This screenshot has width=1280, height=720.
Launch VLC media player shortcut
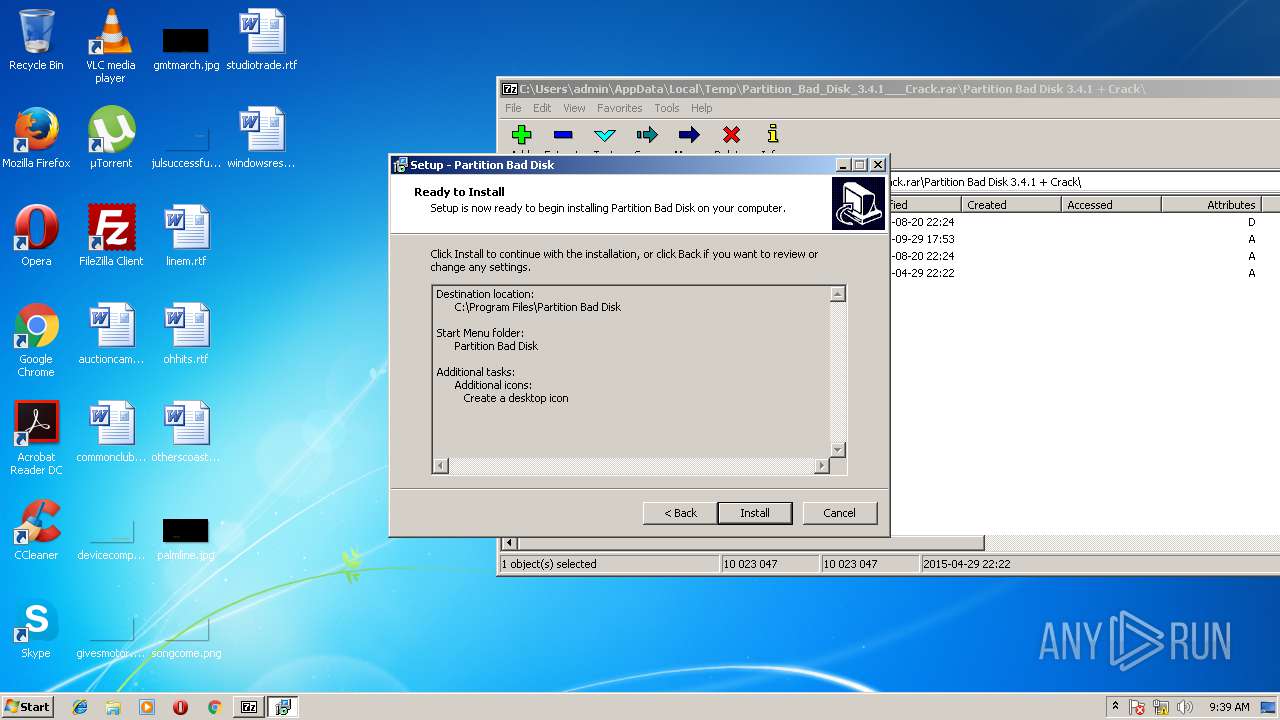[x=110, y=46]
